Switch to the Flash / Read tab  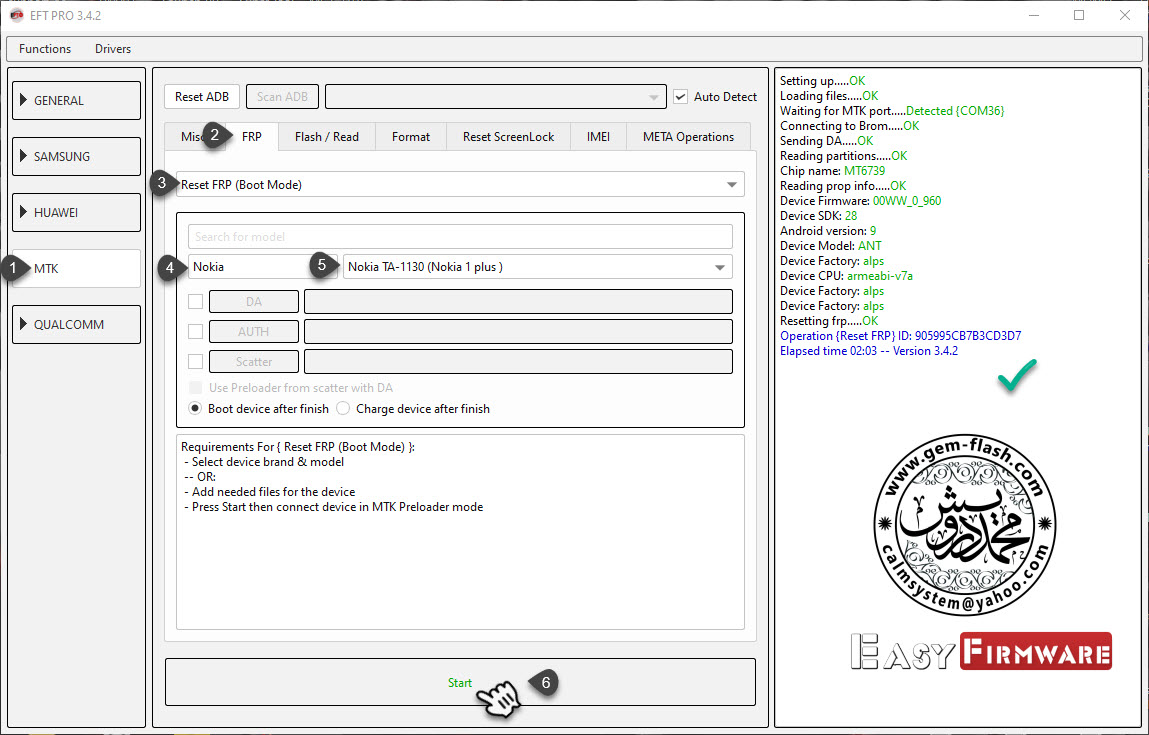pyautogui.click(x=327, y=137)
